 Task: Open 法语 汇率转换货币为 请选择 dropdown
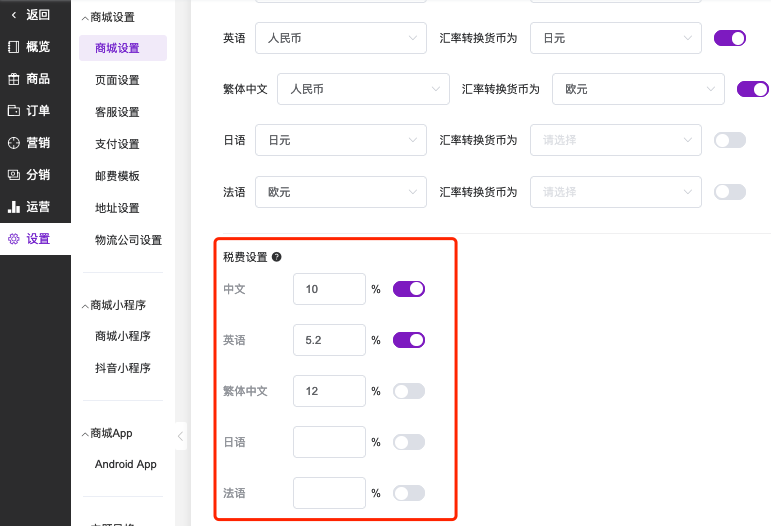[616, 192]
